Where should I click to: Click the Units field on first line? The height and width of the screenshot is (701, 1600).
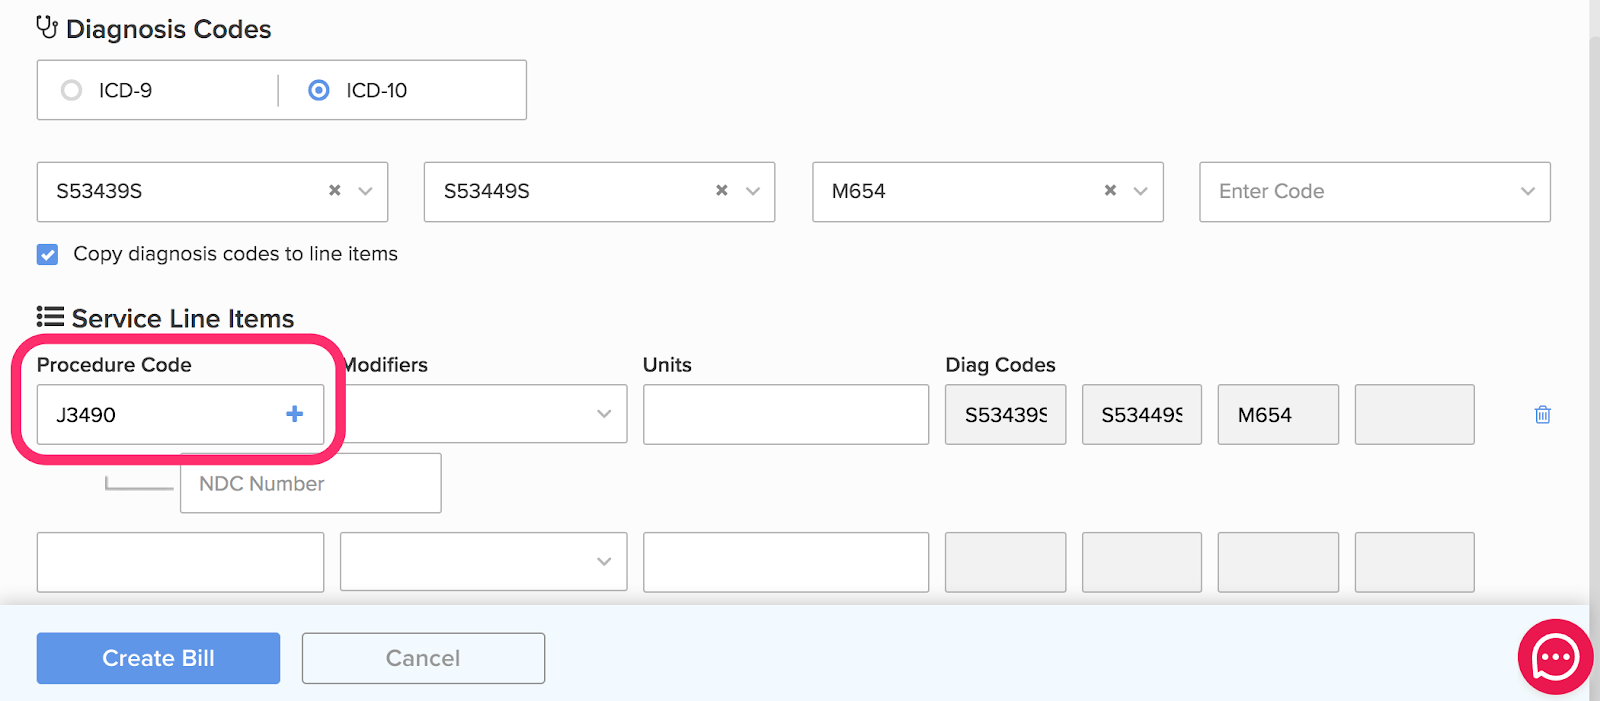coord(786,414)
